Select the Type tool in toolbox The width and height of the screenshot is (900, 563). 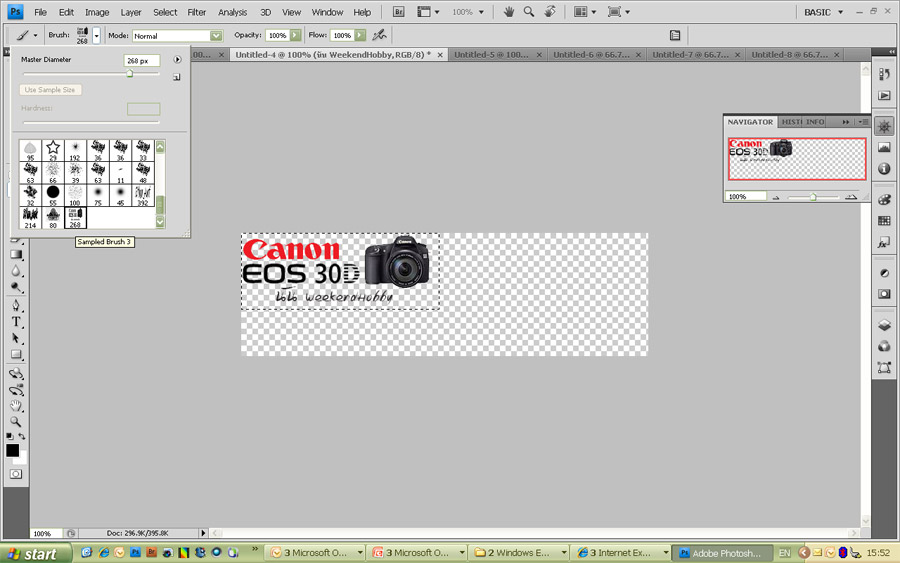pyautogui.click(x=17, y=322)
